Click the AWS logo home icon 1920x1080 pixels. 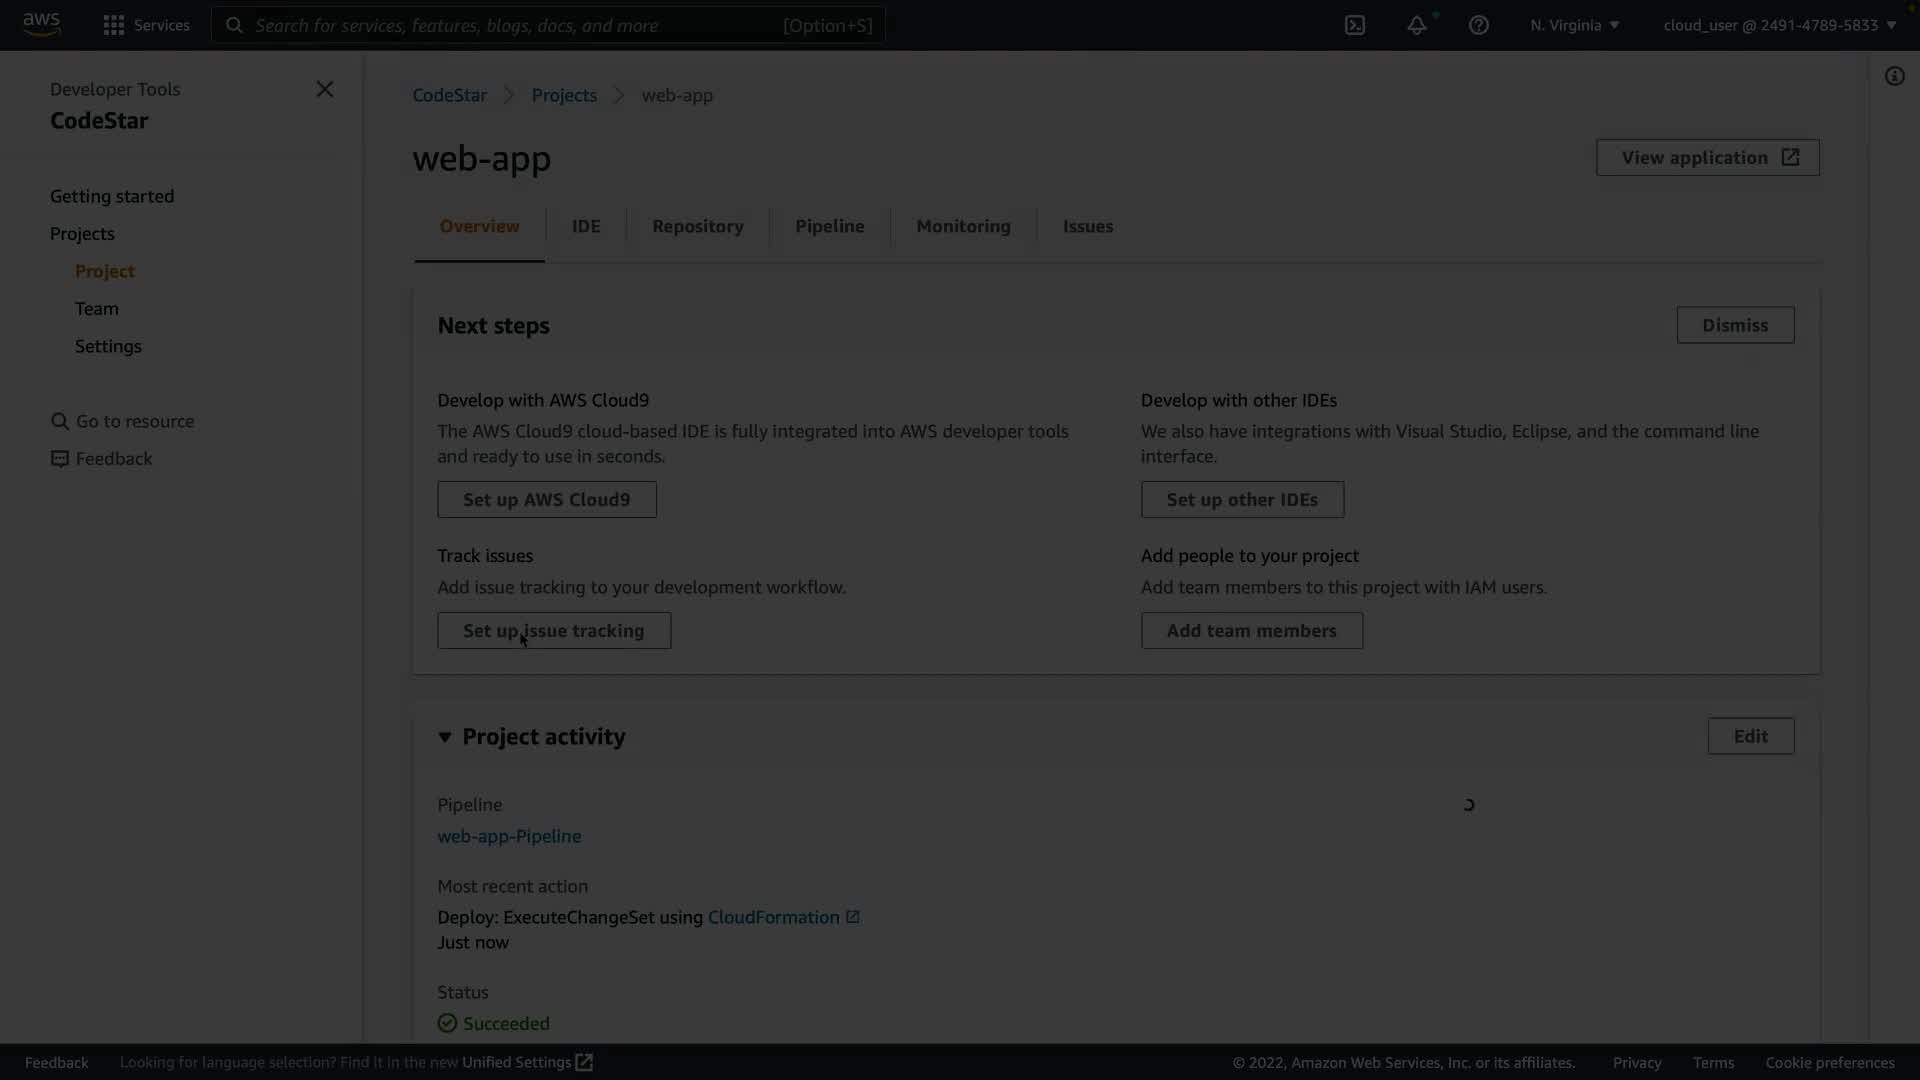point(41,24)
